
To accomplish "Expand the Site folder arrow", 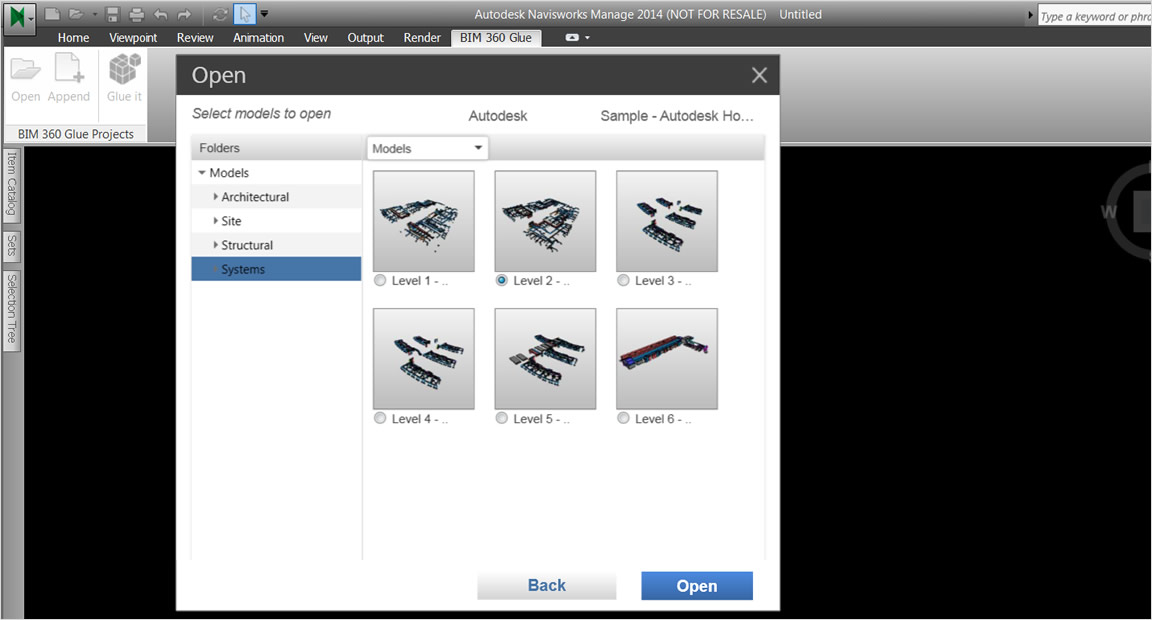I will [215, 220].
